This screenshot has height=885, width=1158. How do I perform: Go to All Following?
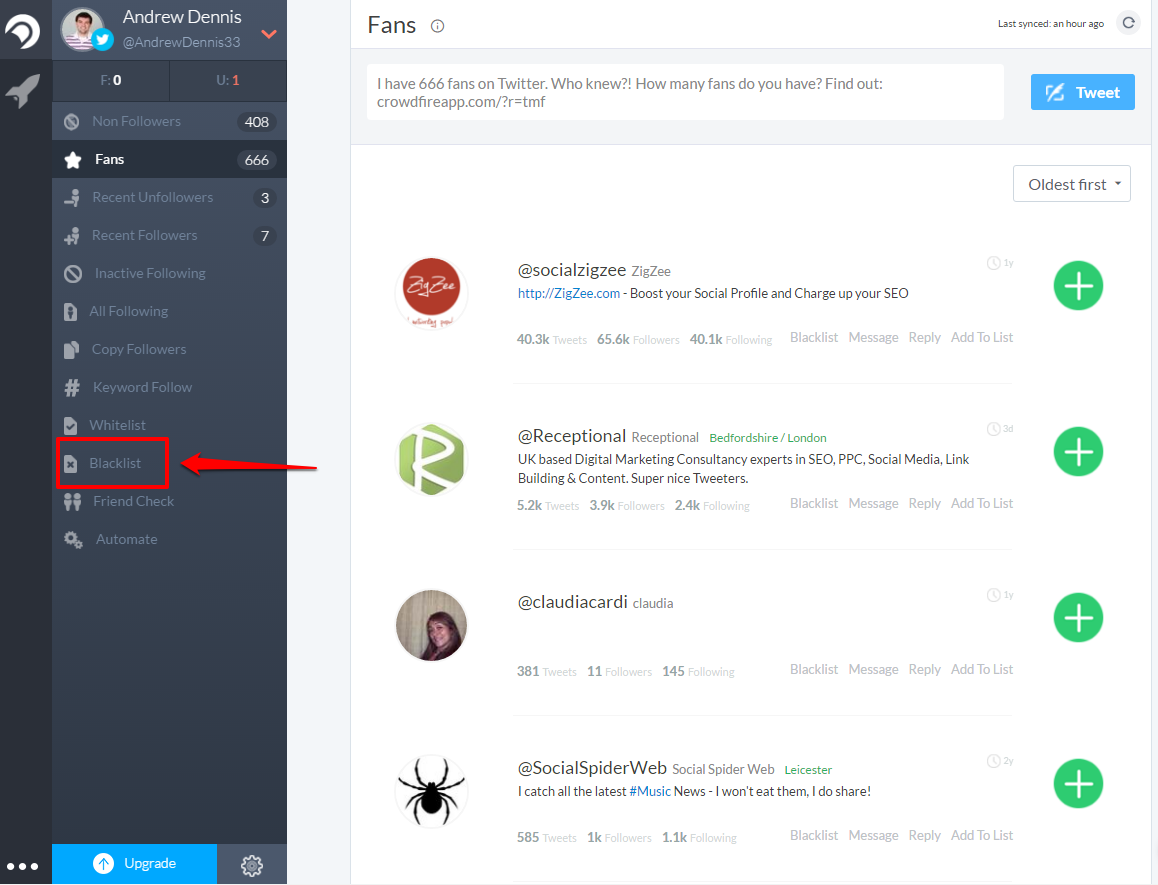tap(169, 312)
